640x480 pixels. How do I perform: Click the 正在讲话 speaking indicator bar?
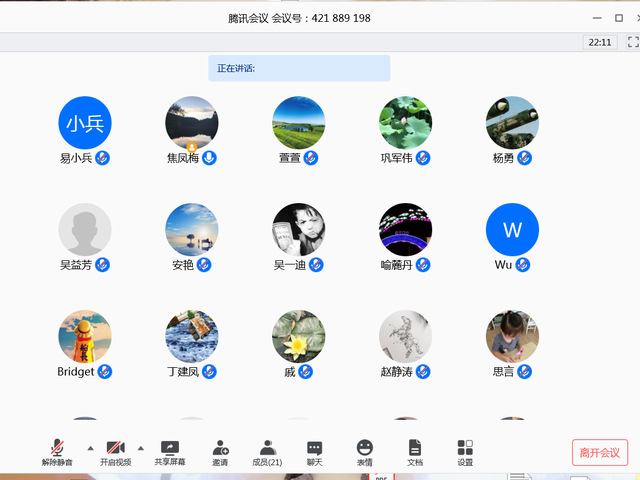pyautogui.click(x=299, y=68)
